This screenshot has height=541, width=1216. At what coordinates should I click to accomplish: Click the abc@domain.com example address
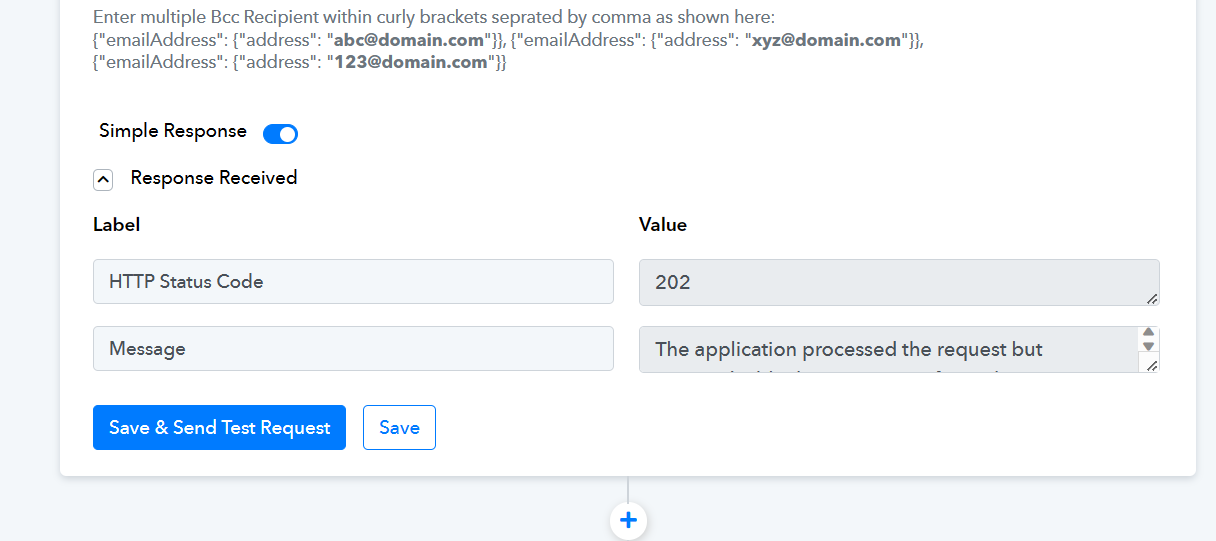pos(408,40)
